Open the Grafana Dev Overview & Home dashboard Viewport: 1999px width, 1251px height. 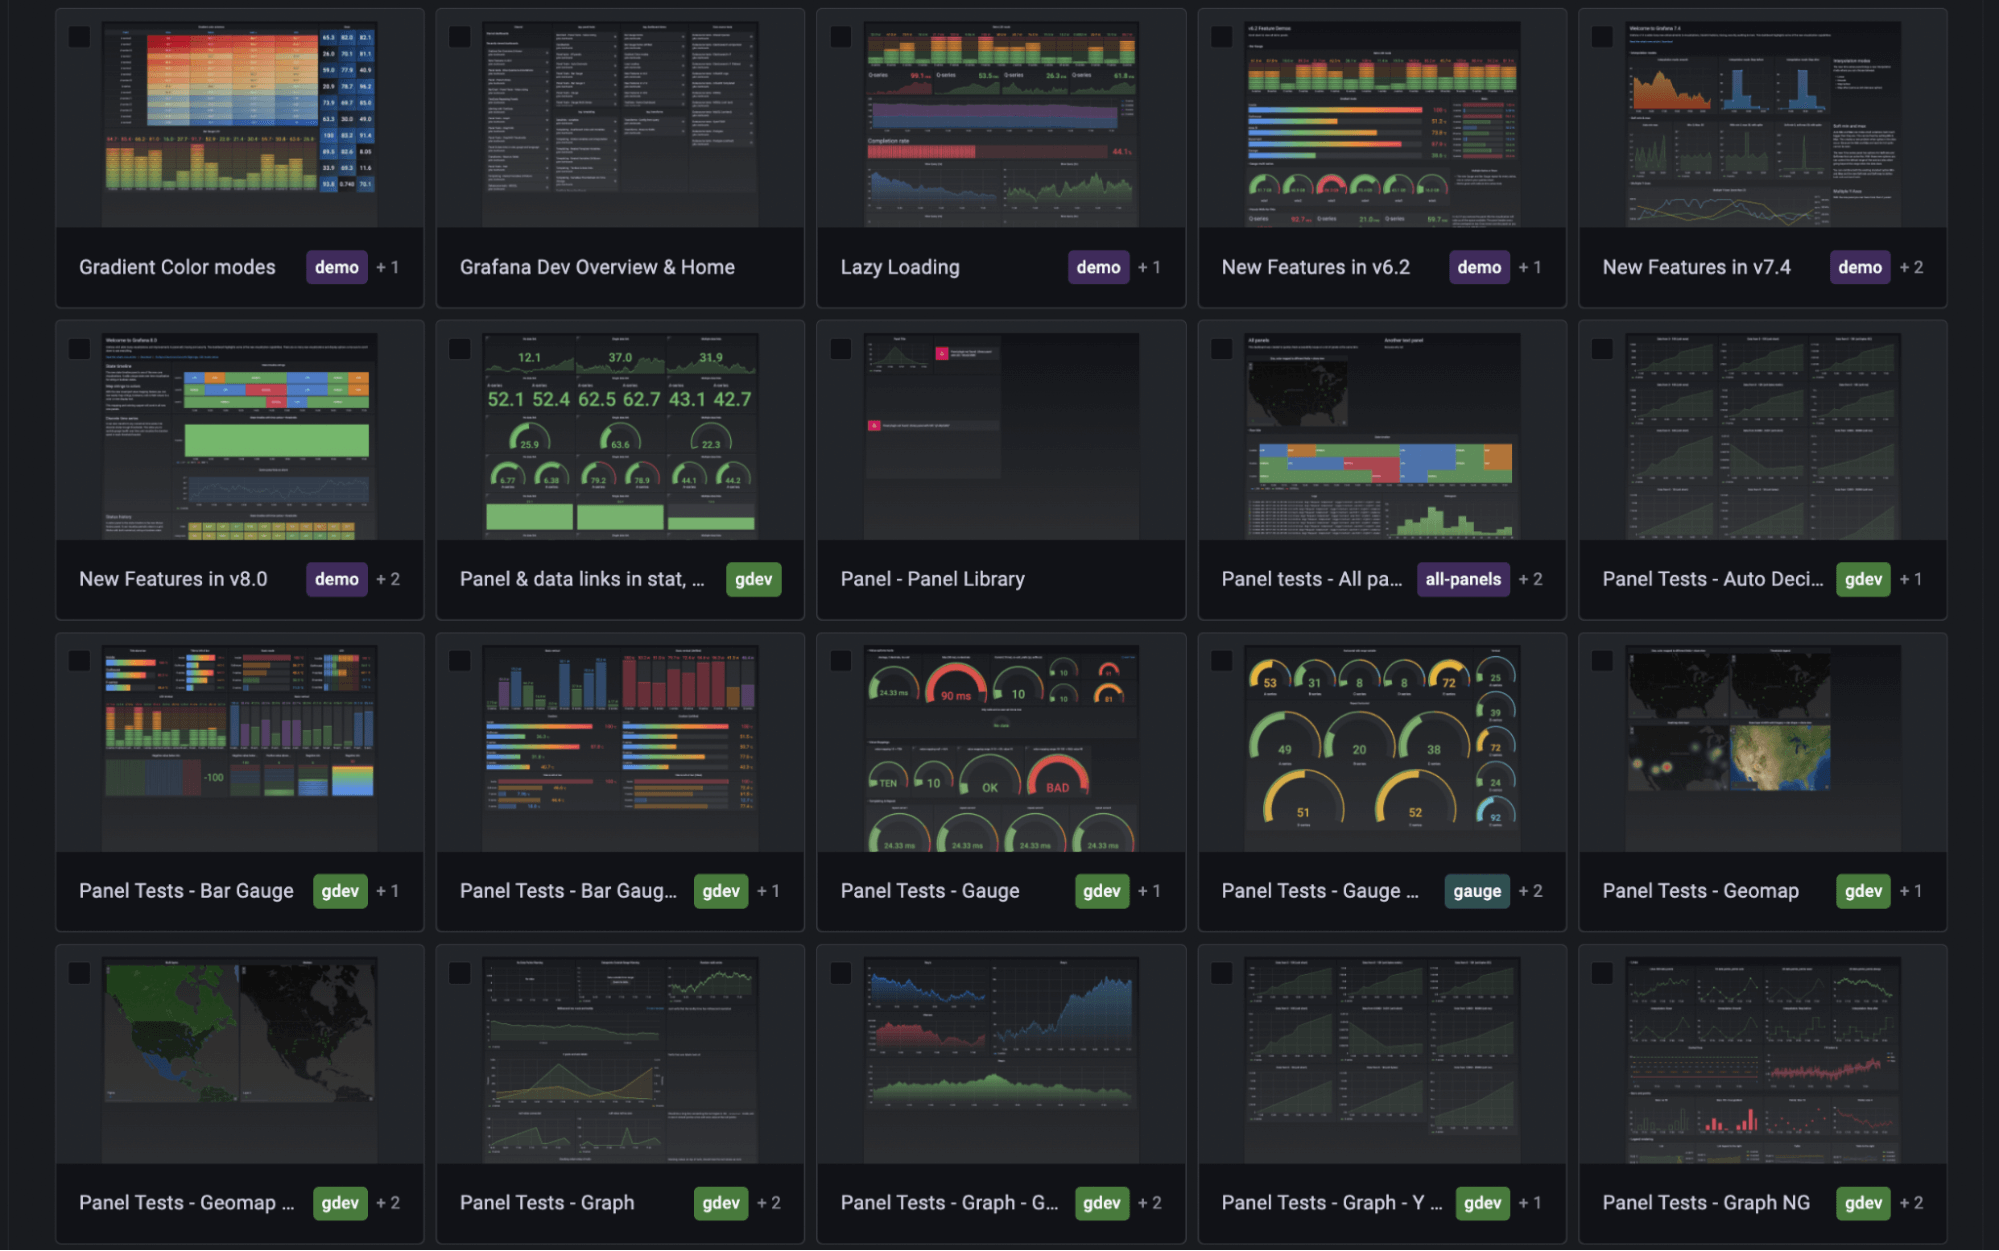(596, 267)
